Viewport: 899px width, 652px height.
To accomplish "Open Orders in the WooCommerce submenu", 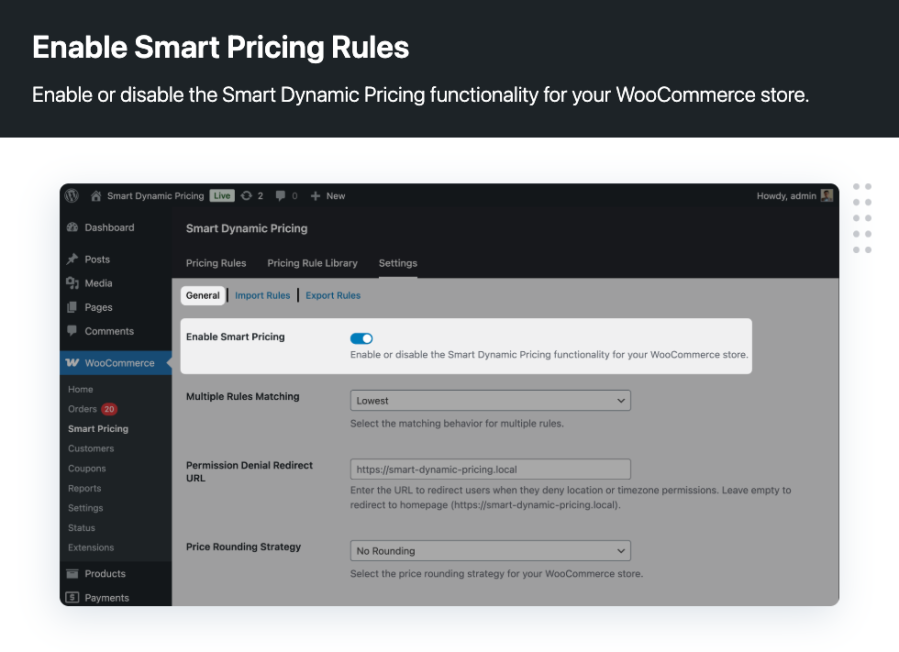I will click(82, 409).
